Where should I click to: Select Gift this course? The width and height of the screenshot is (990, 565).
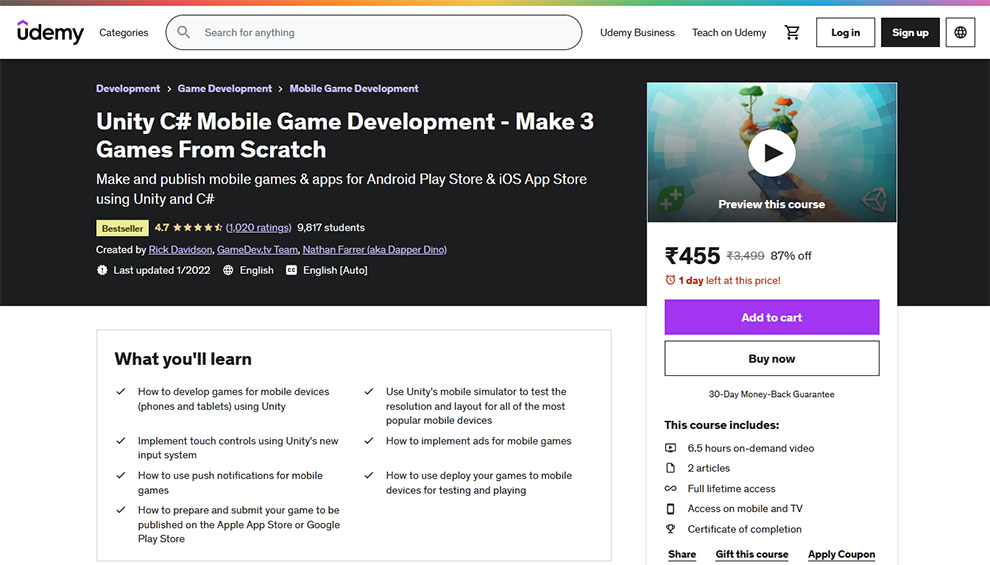click(752, 554)
